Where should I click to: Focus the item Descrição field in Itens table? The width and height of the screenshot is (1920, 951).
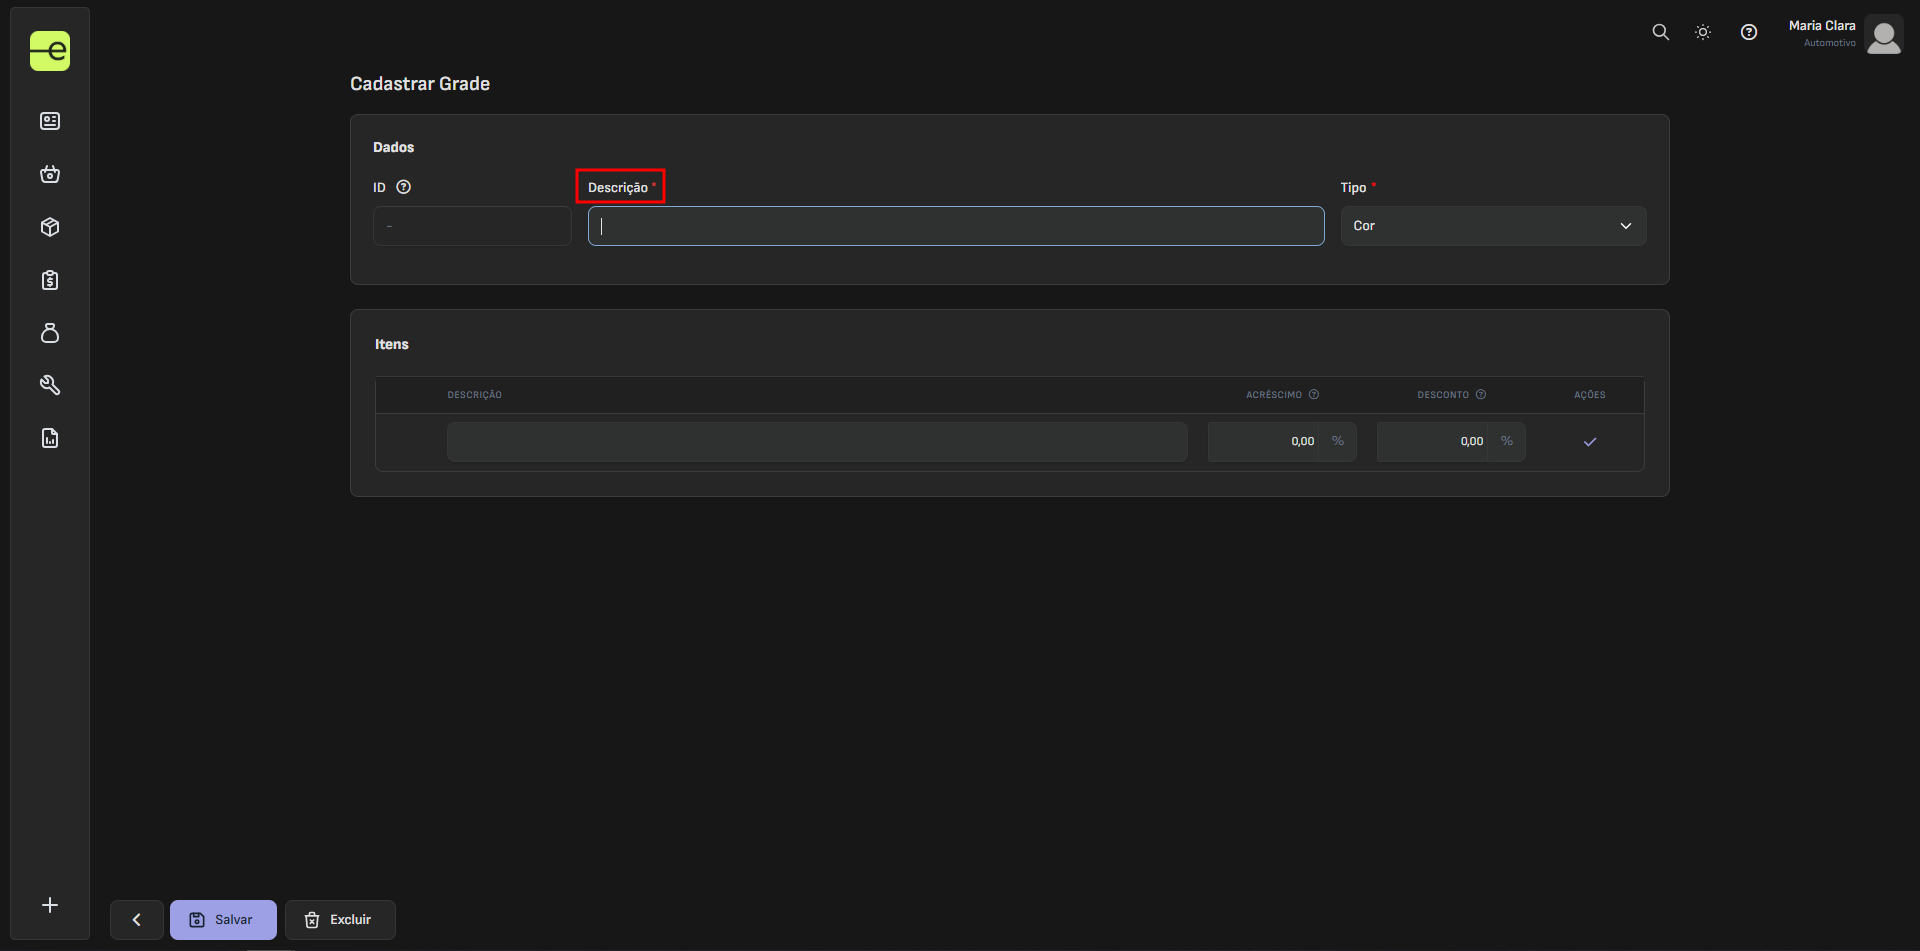tap(816, 442)
